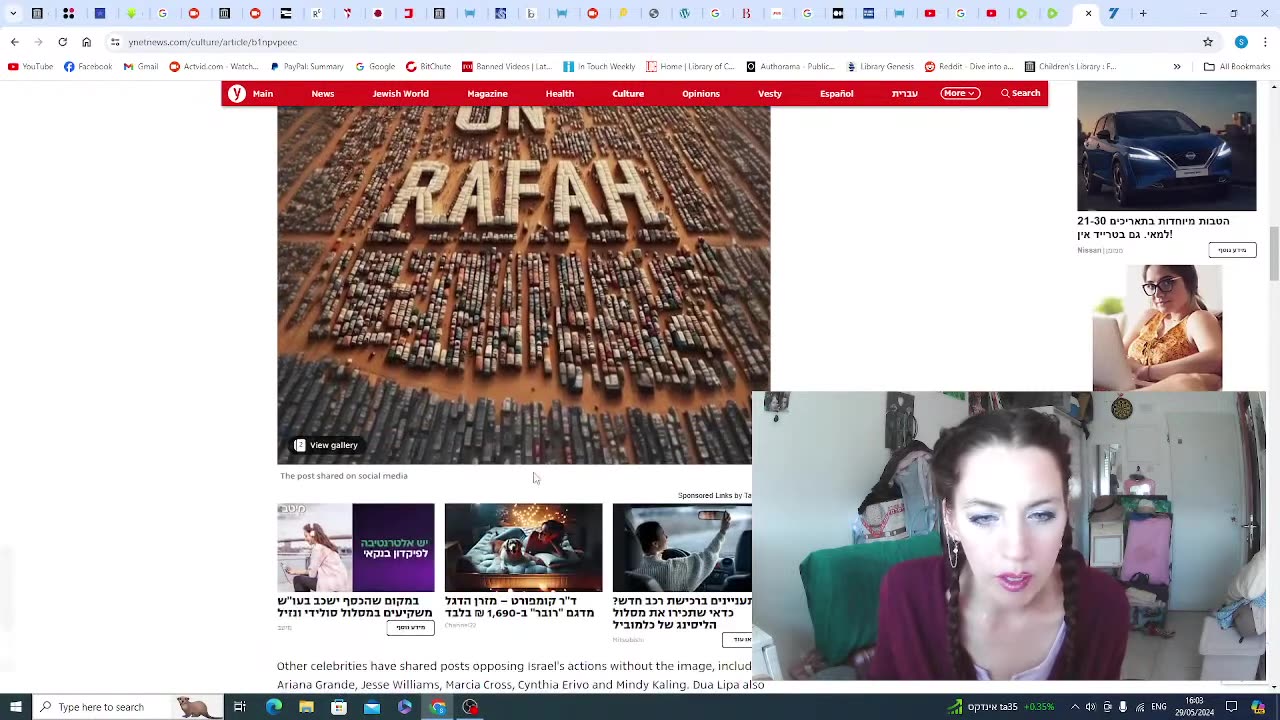Open the Reddit - Dive into a... bookmark
The height and width of the screenshot is (720, 1280).
pyautogui.click(x=969, y=67)
